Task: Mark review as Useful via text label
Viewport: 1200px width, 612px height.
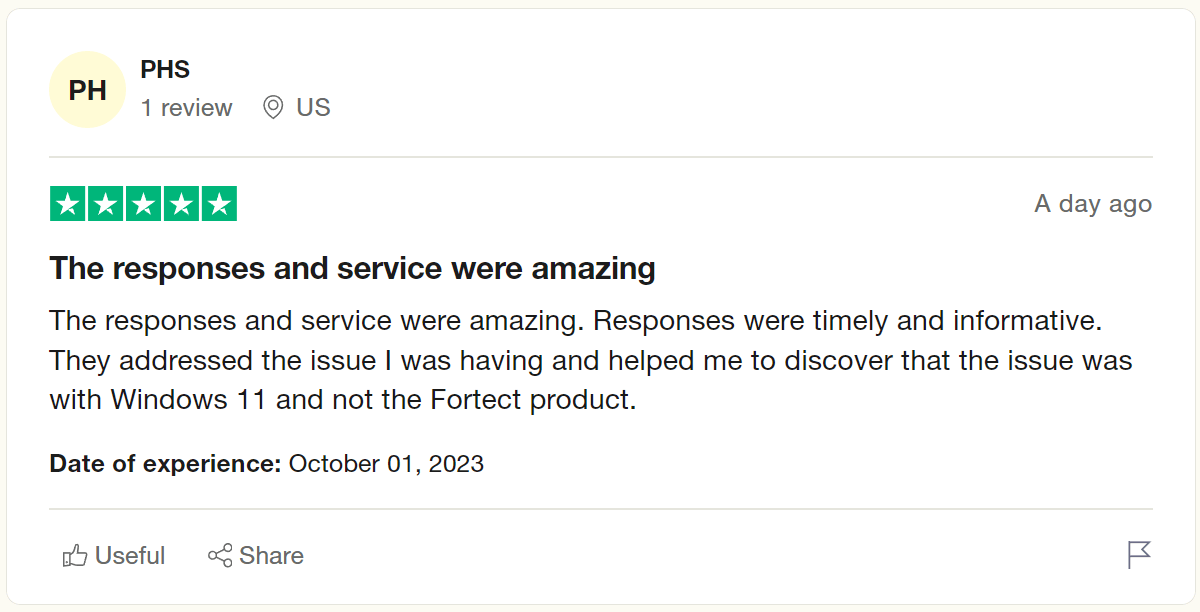Action: tap(130, 556)
